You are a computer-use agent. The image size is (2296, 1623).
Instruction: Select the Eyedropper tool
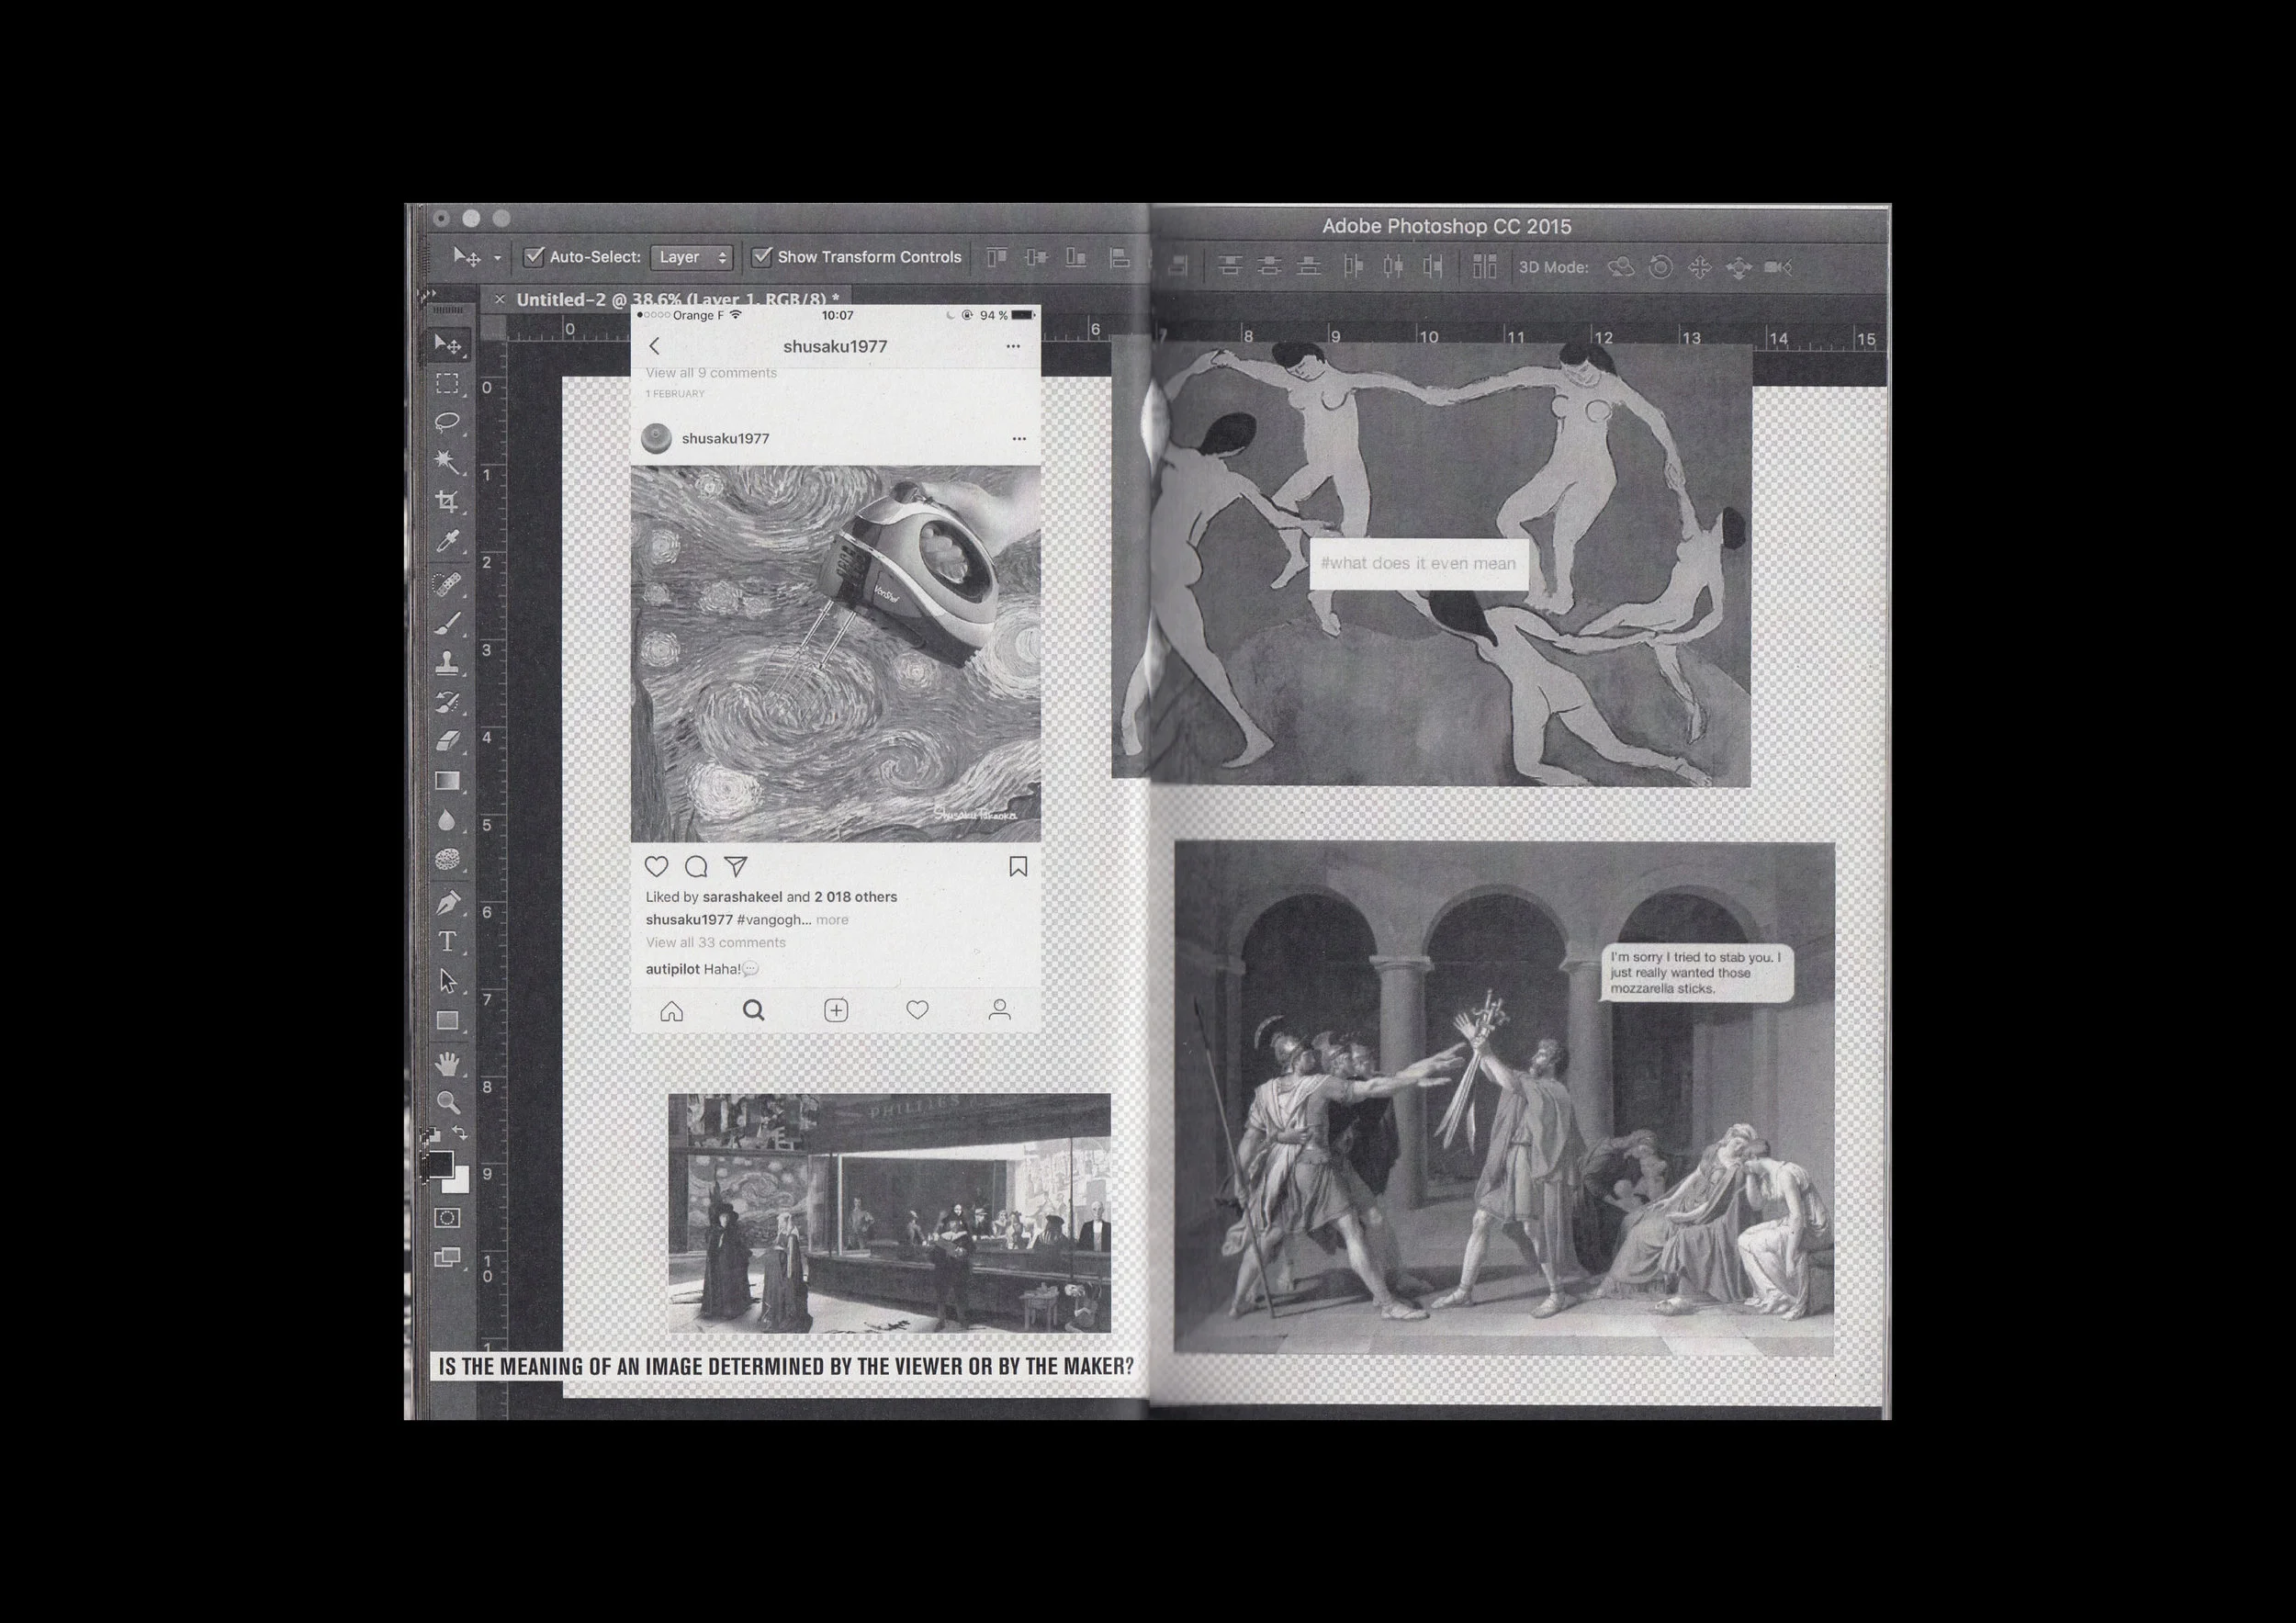coord(447,541)
